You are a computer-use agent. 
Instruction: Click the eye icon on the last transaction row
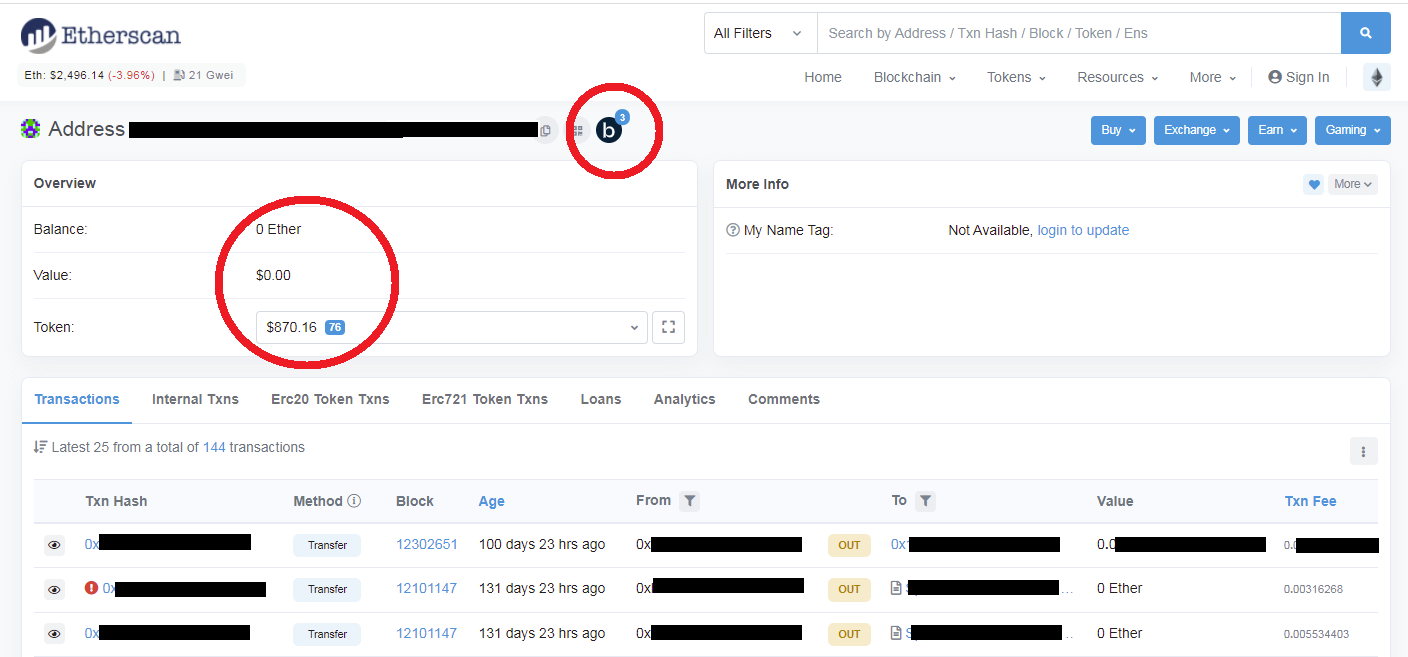pyautogui.click(x=54, y=634)
